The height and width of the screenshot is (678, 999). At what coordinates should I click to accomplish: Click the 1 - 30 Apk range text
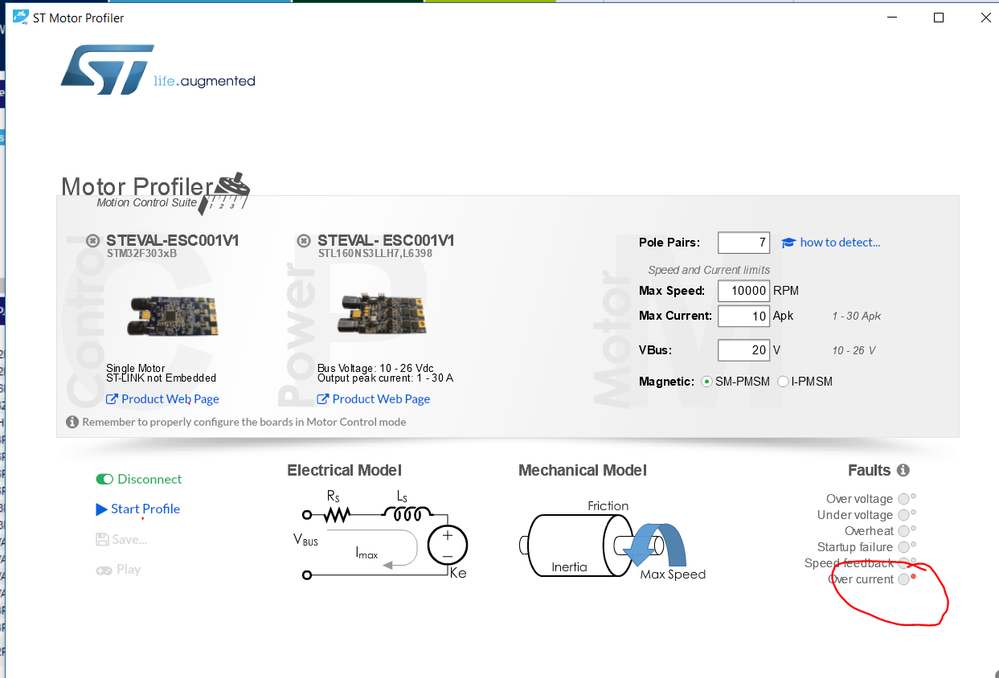point(856,316)
